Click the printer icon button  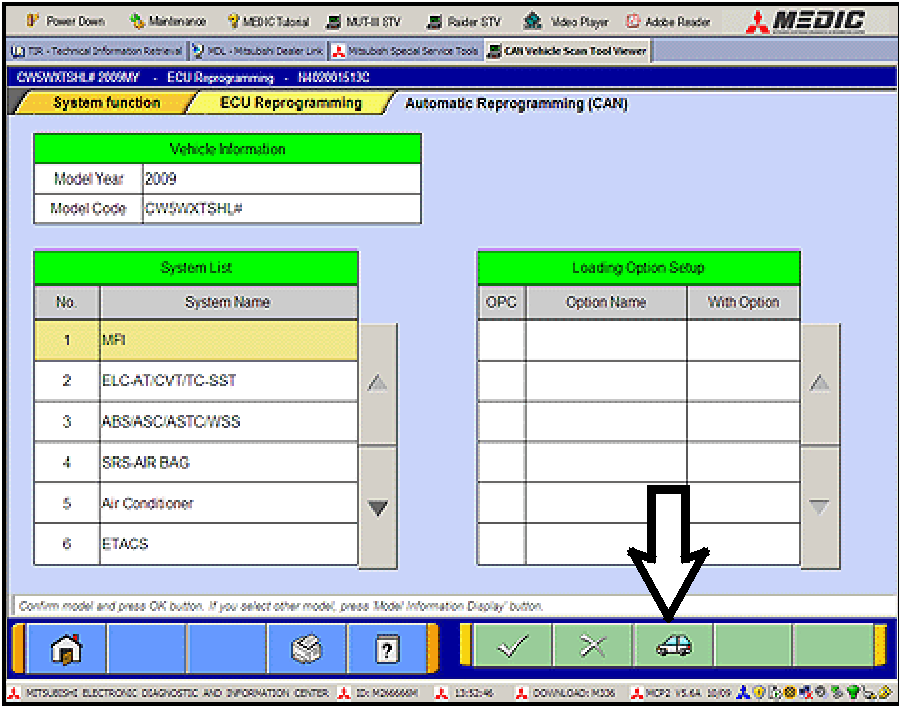[x=306, y=648]
